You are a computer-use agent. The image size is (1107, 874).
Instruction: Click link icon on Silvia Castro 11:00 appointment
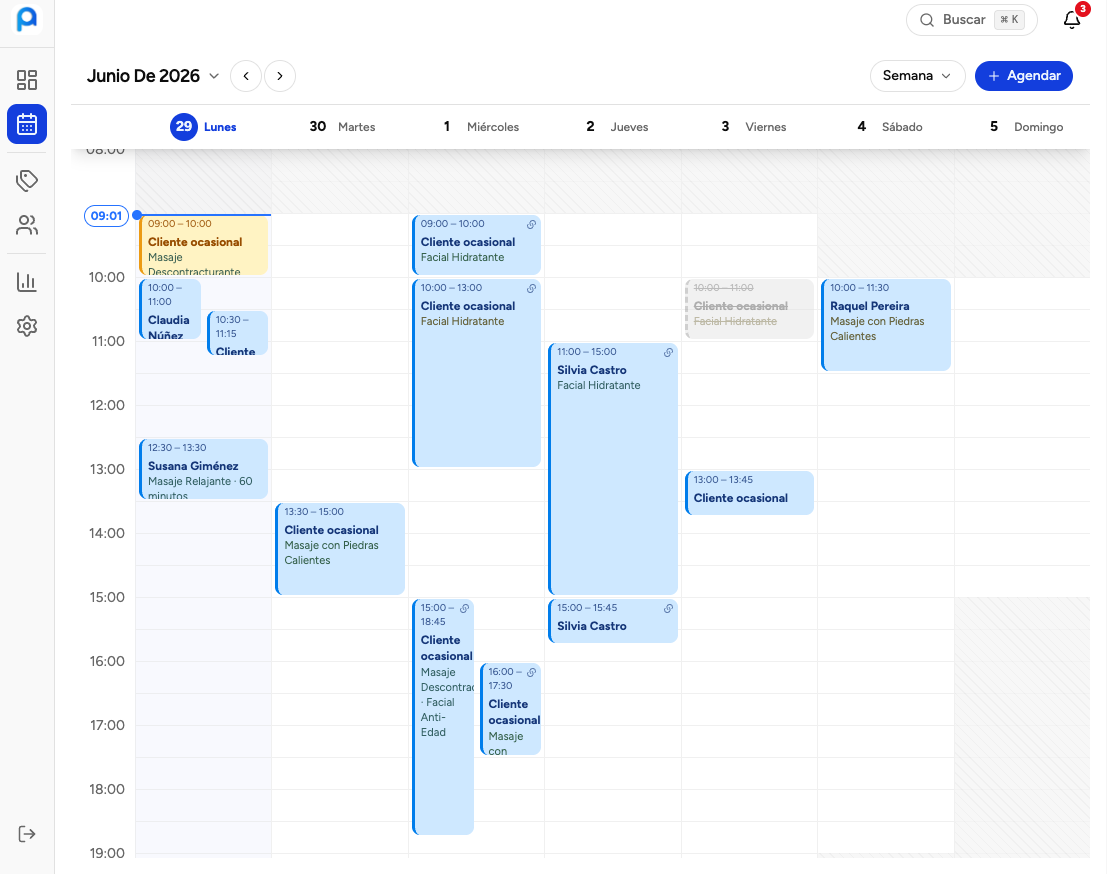click(668, 352)
